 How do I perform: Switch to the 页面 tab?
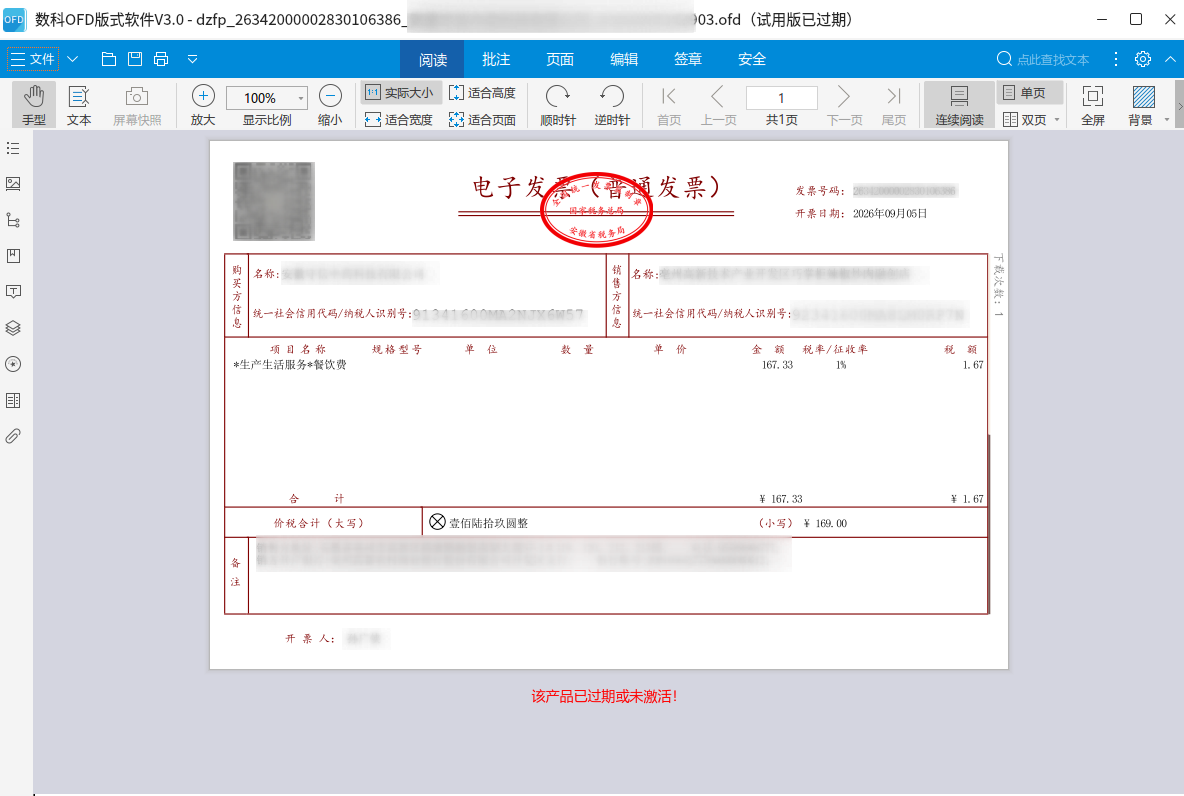coord(560,59)
